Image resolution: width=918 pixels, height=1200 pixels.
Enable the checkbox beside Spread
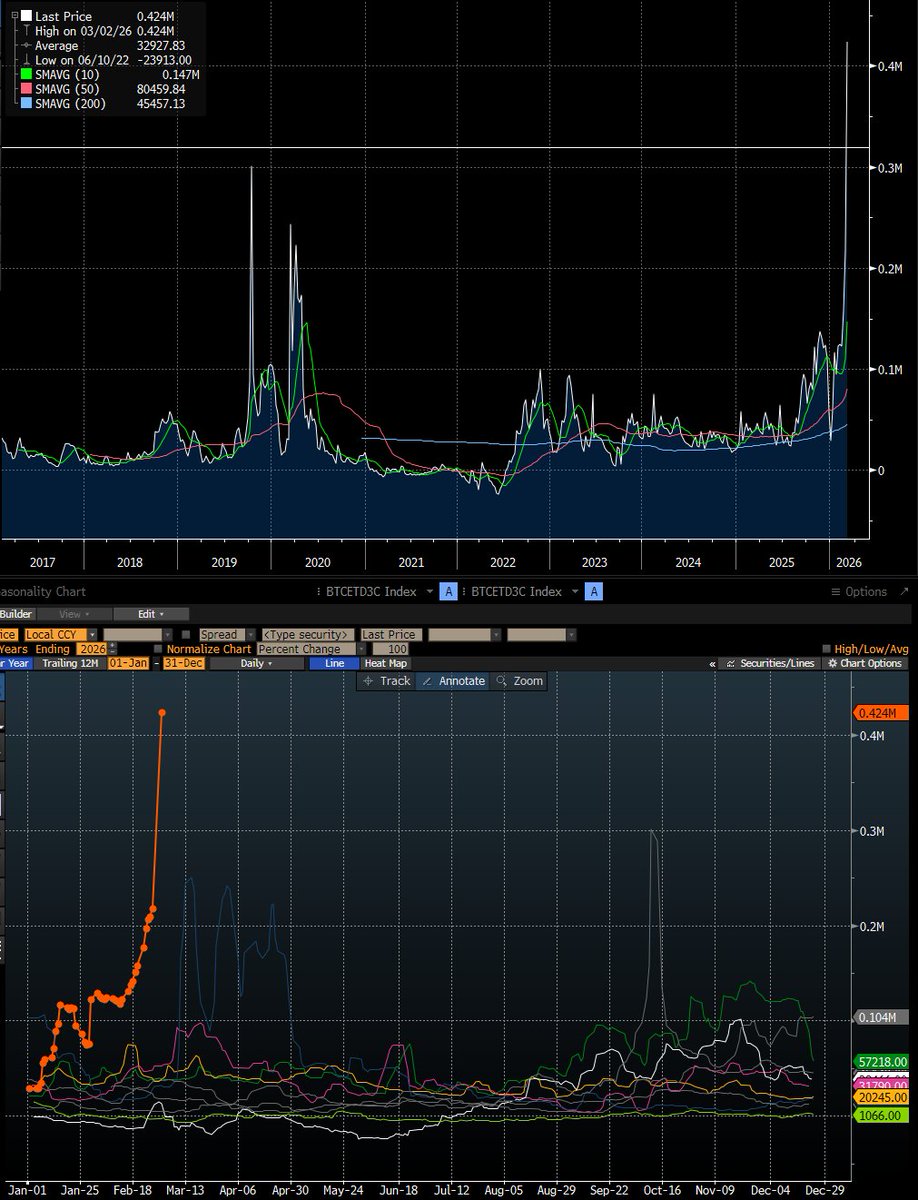pyautogui.click(x=186, y=634)
